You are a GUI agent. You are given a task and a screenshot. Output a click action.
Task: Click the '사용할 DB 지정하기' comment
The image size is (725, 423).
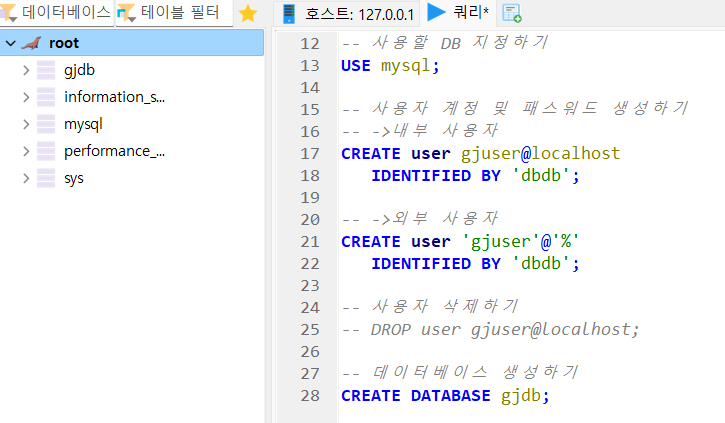click(x=460, y=43)
